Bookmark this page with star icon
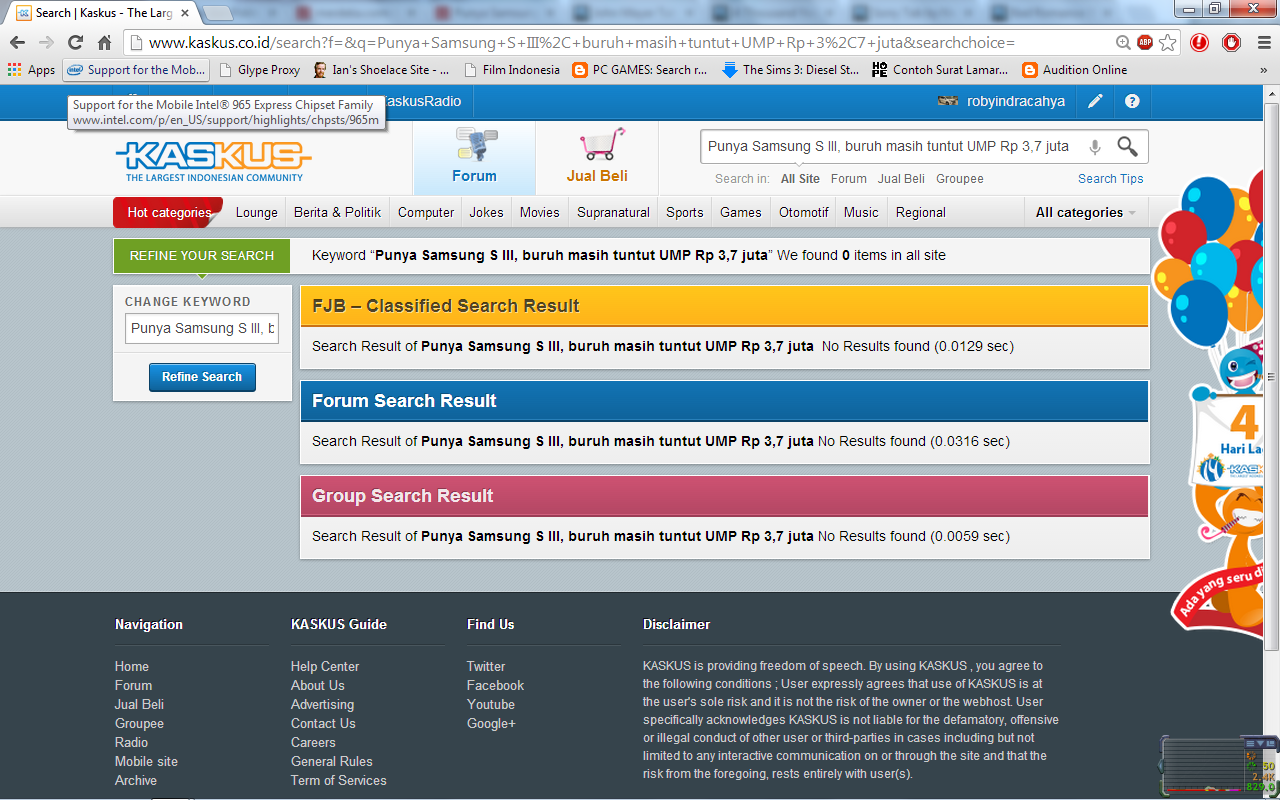The width and height of the screenshot is (1280, 800). [1167, 42]
